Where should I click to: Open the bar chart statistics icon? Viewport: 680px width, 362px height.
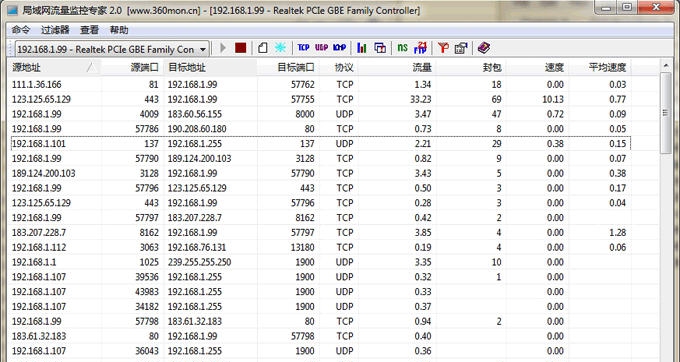click(x=362, y=48)
